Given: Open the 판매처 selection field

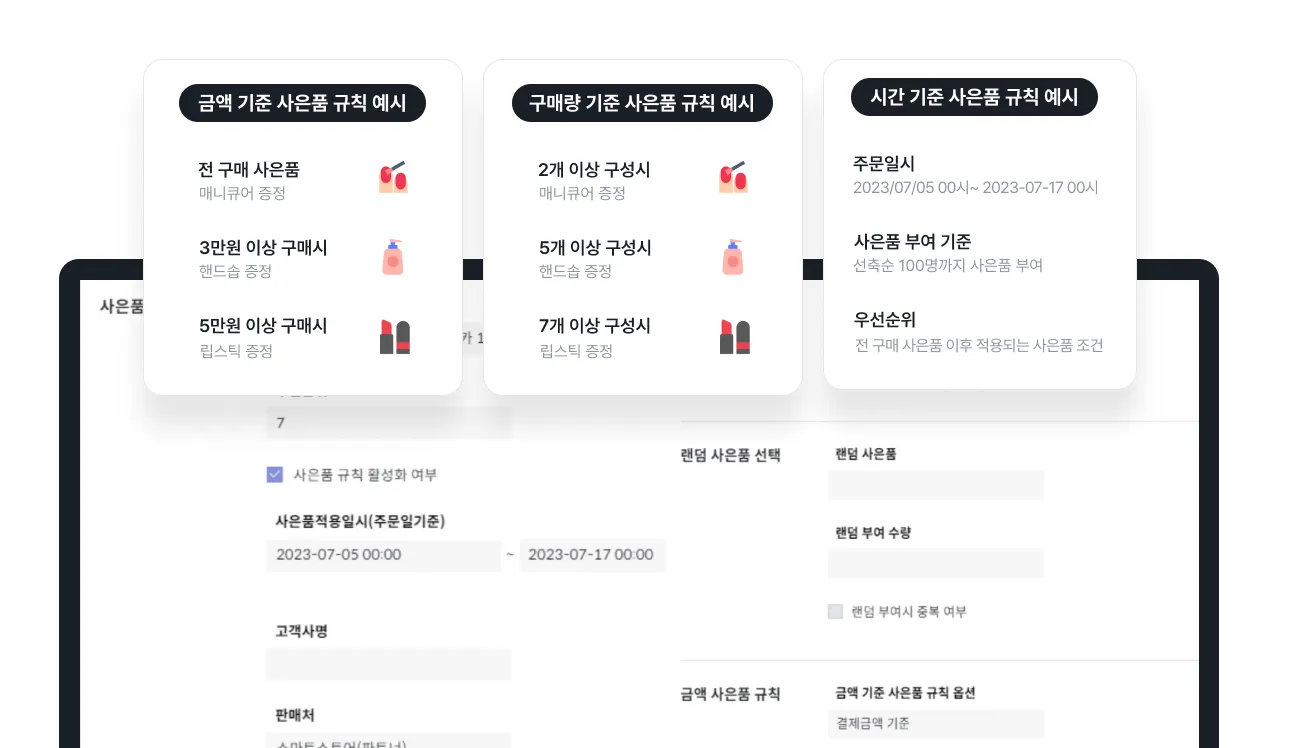Looking at the screenshot, I should pyautogui.click(x=389, y=741).
